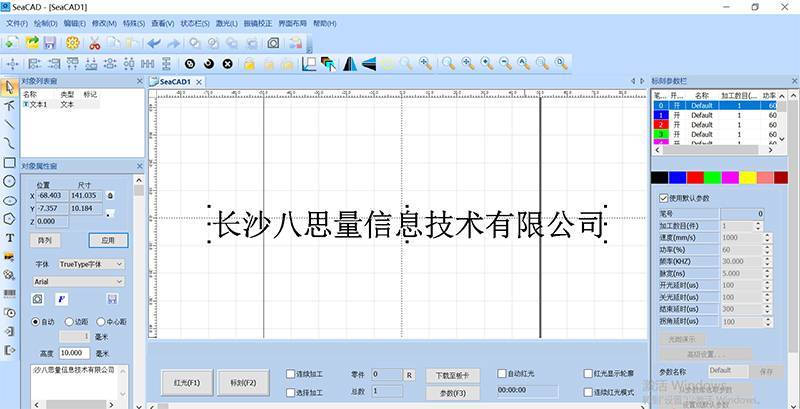The height and width of the screenshot is (409, 800).
Task: Click the save disk icon in top toolbar
Action: click(x=49, y=43)
